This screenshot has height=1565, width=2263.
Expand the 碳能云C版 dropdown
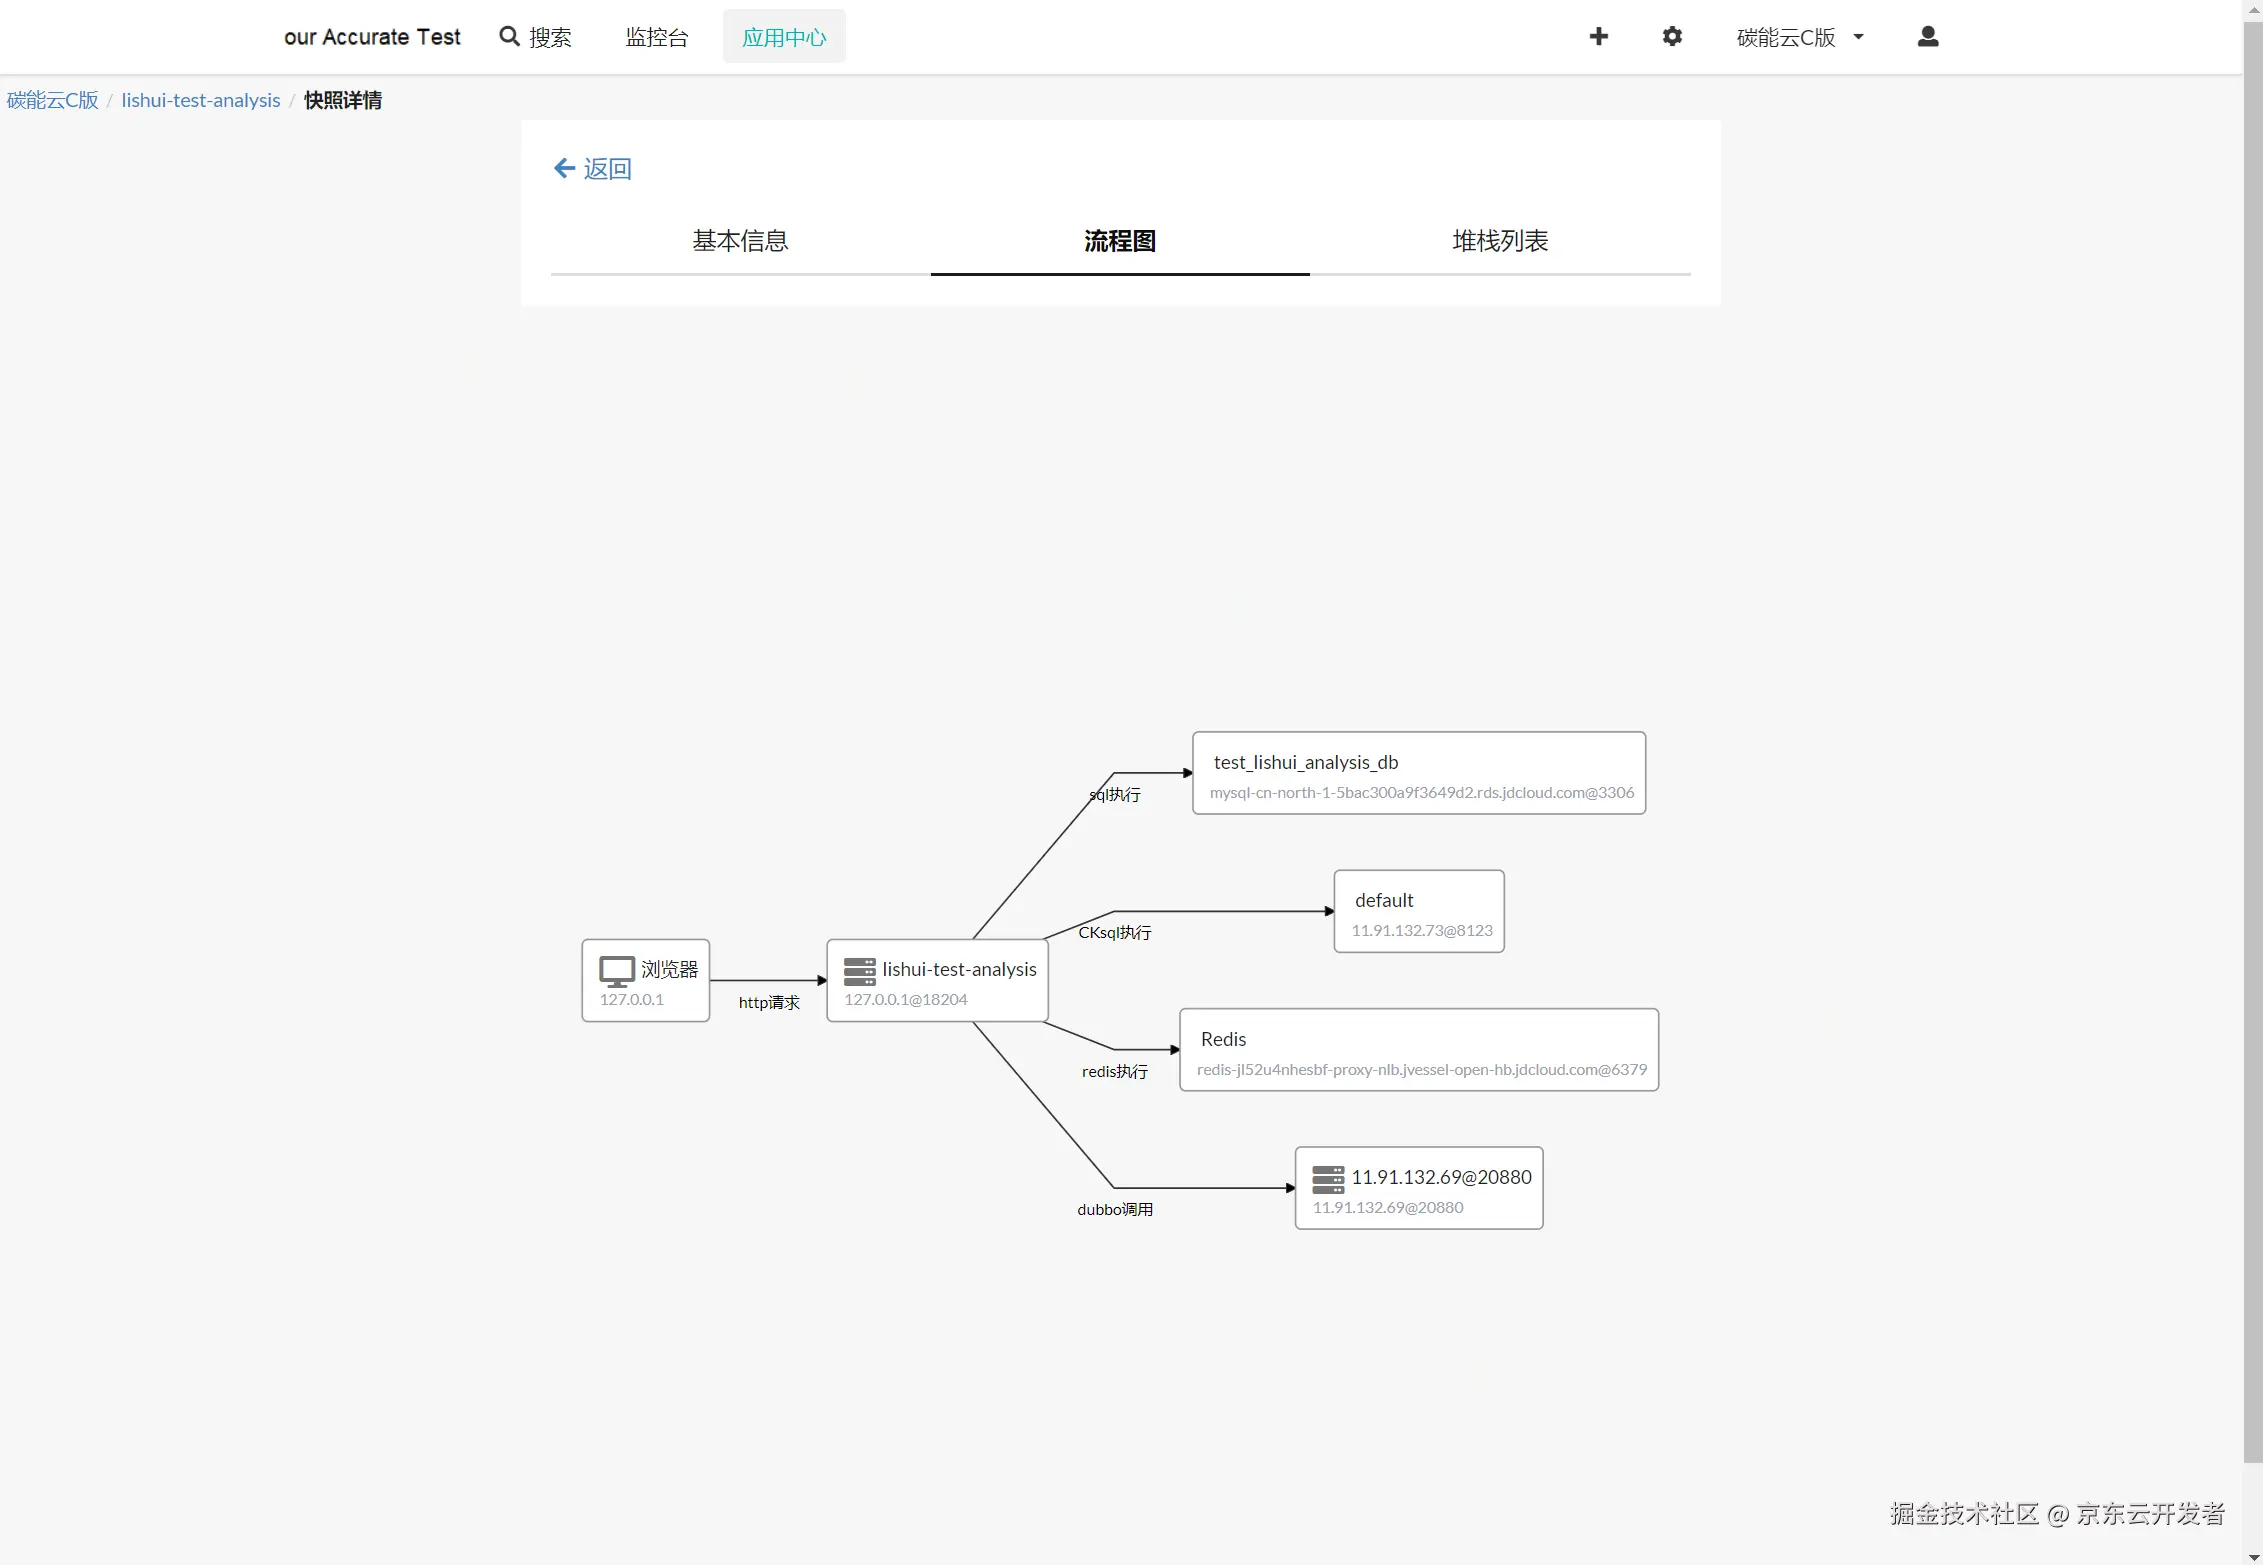click(1800, 37)
